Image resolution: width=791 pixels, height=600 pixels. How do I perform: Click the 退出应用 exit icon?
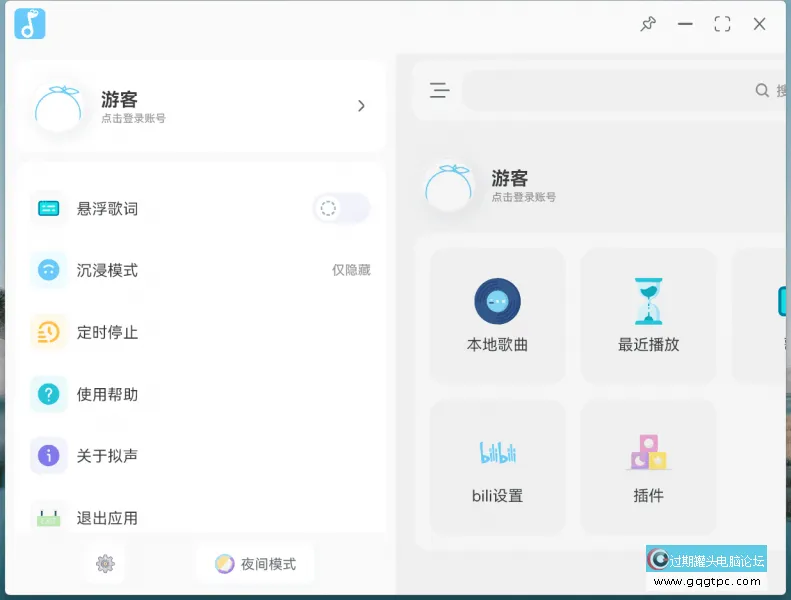[x=48, y=518]
